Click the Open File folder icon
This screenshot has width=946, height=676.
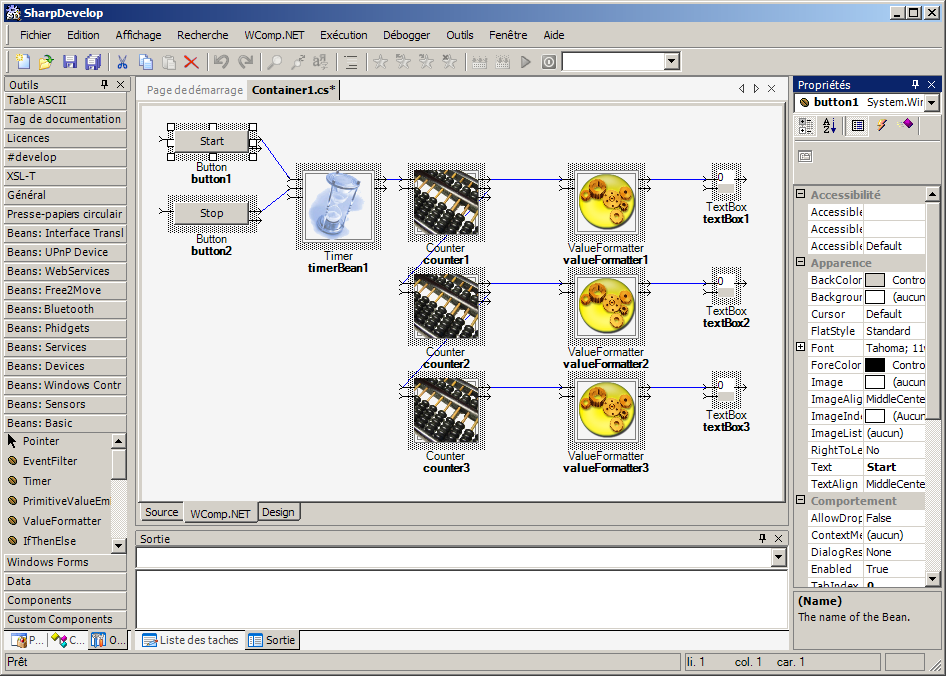46,62
